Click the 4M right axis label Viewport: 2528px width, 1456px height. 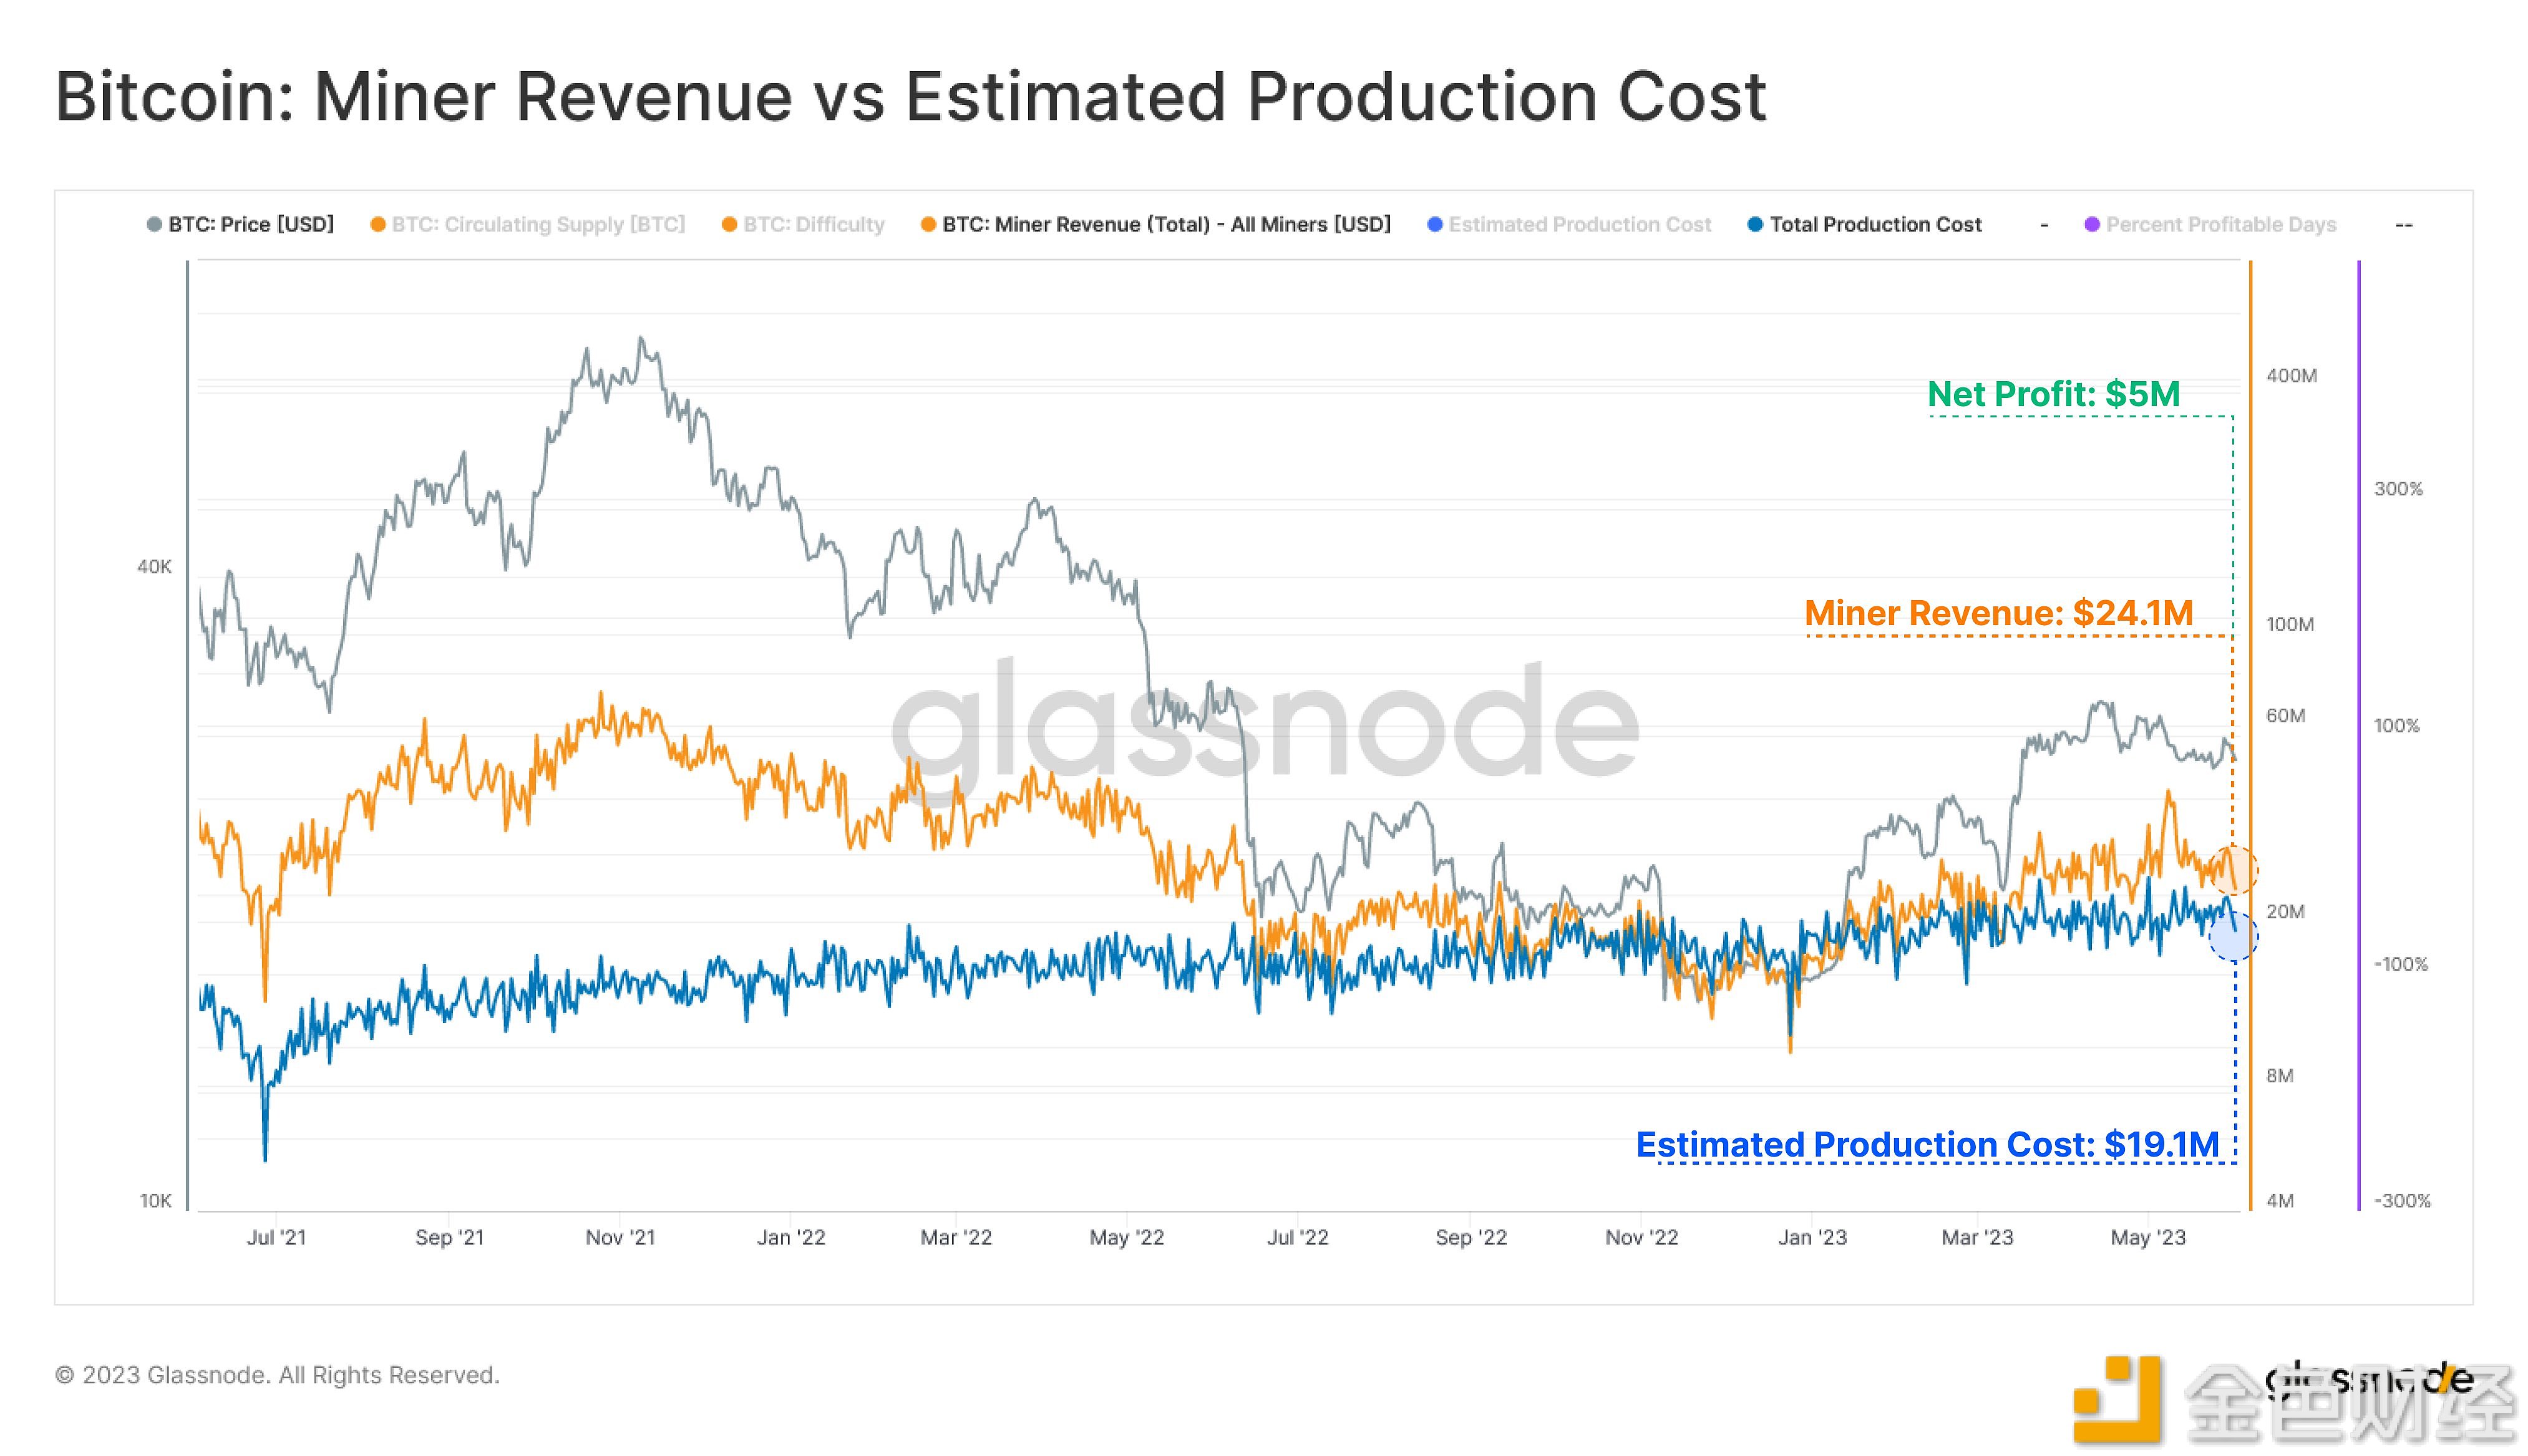(x=2279, y=1200)
